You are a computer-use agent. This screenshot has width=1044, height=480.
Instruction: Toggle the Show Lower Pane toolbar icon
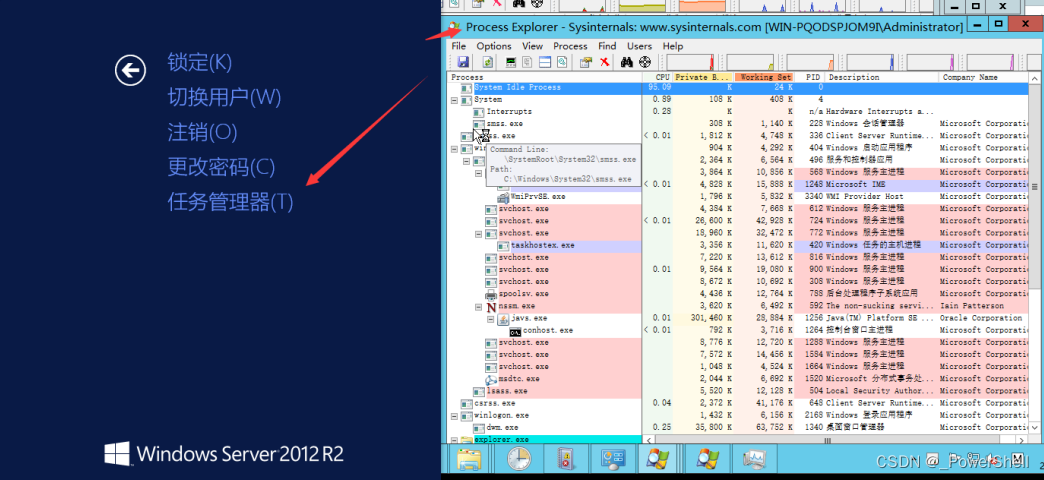[545, 62]
